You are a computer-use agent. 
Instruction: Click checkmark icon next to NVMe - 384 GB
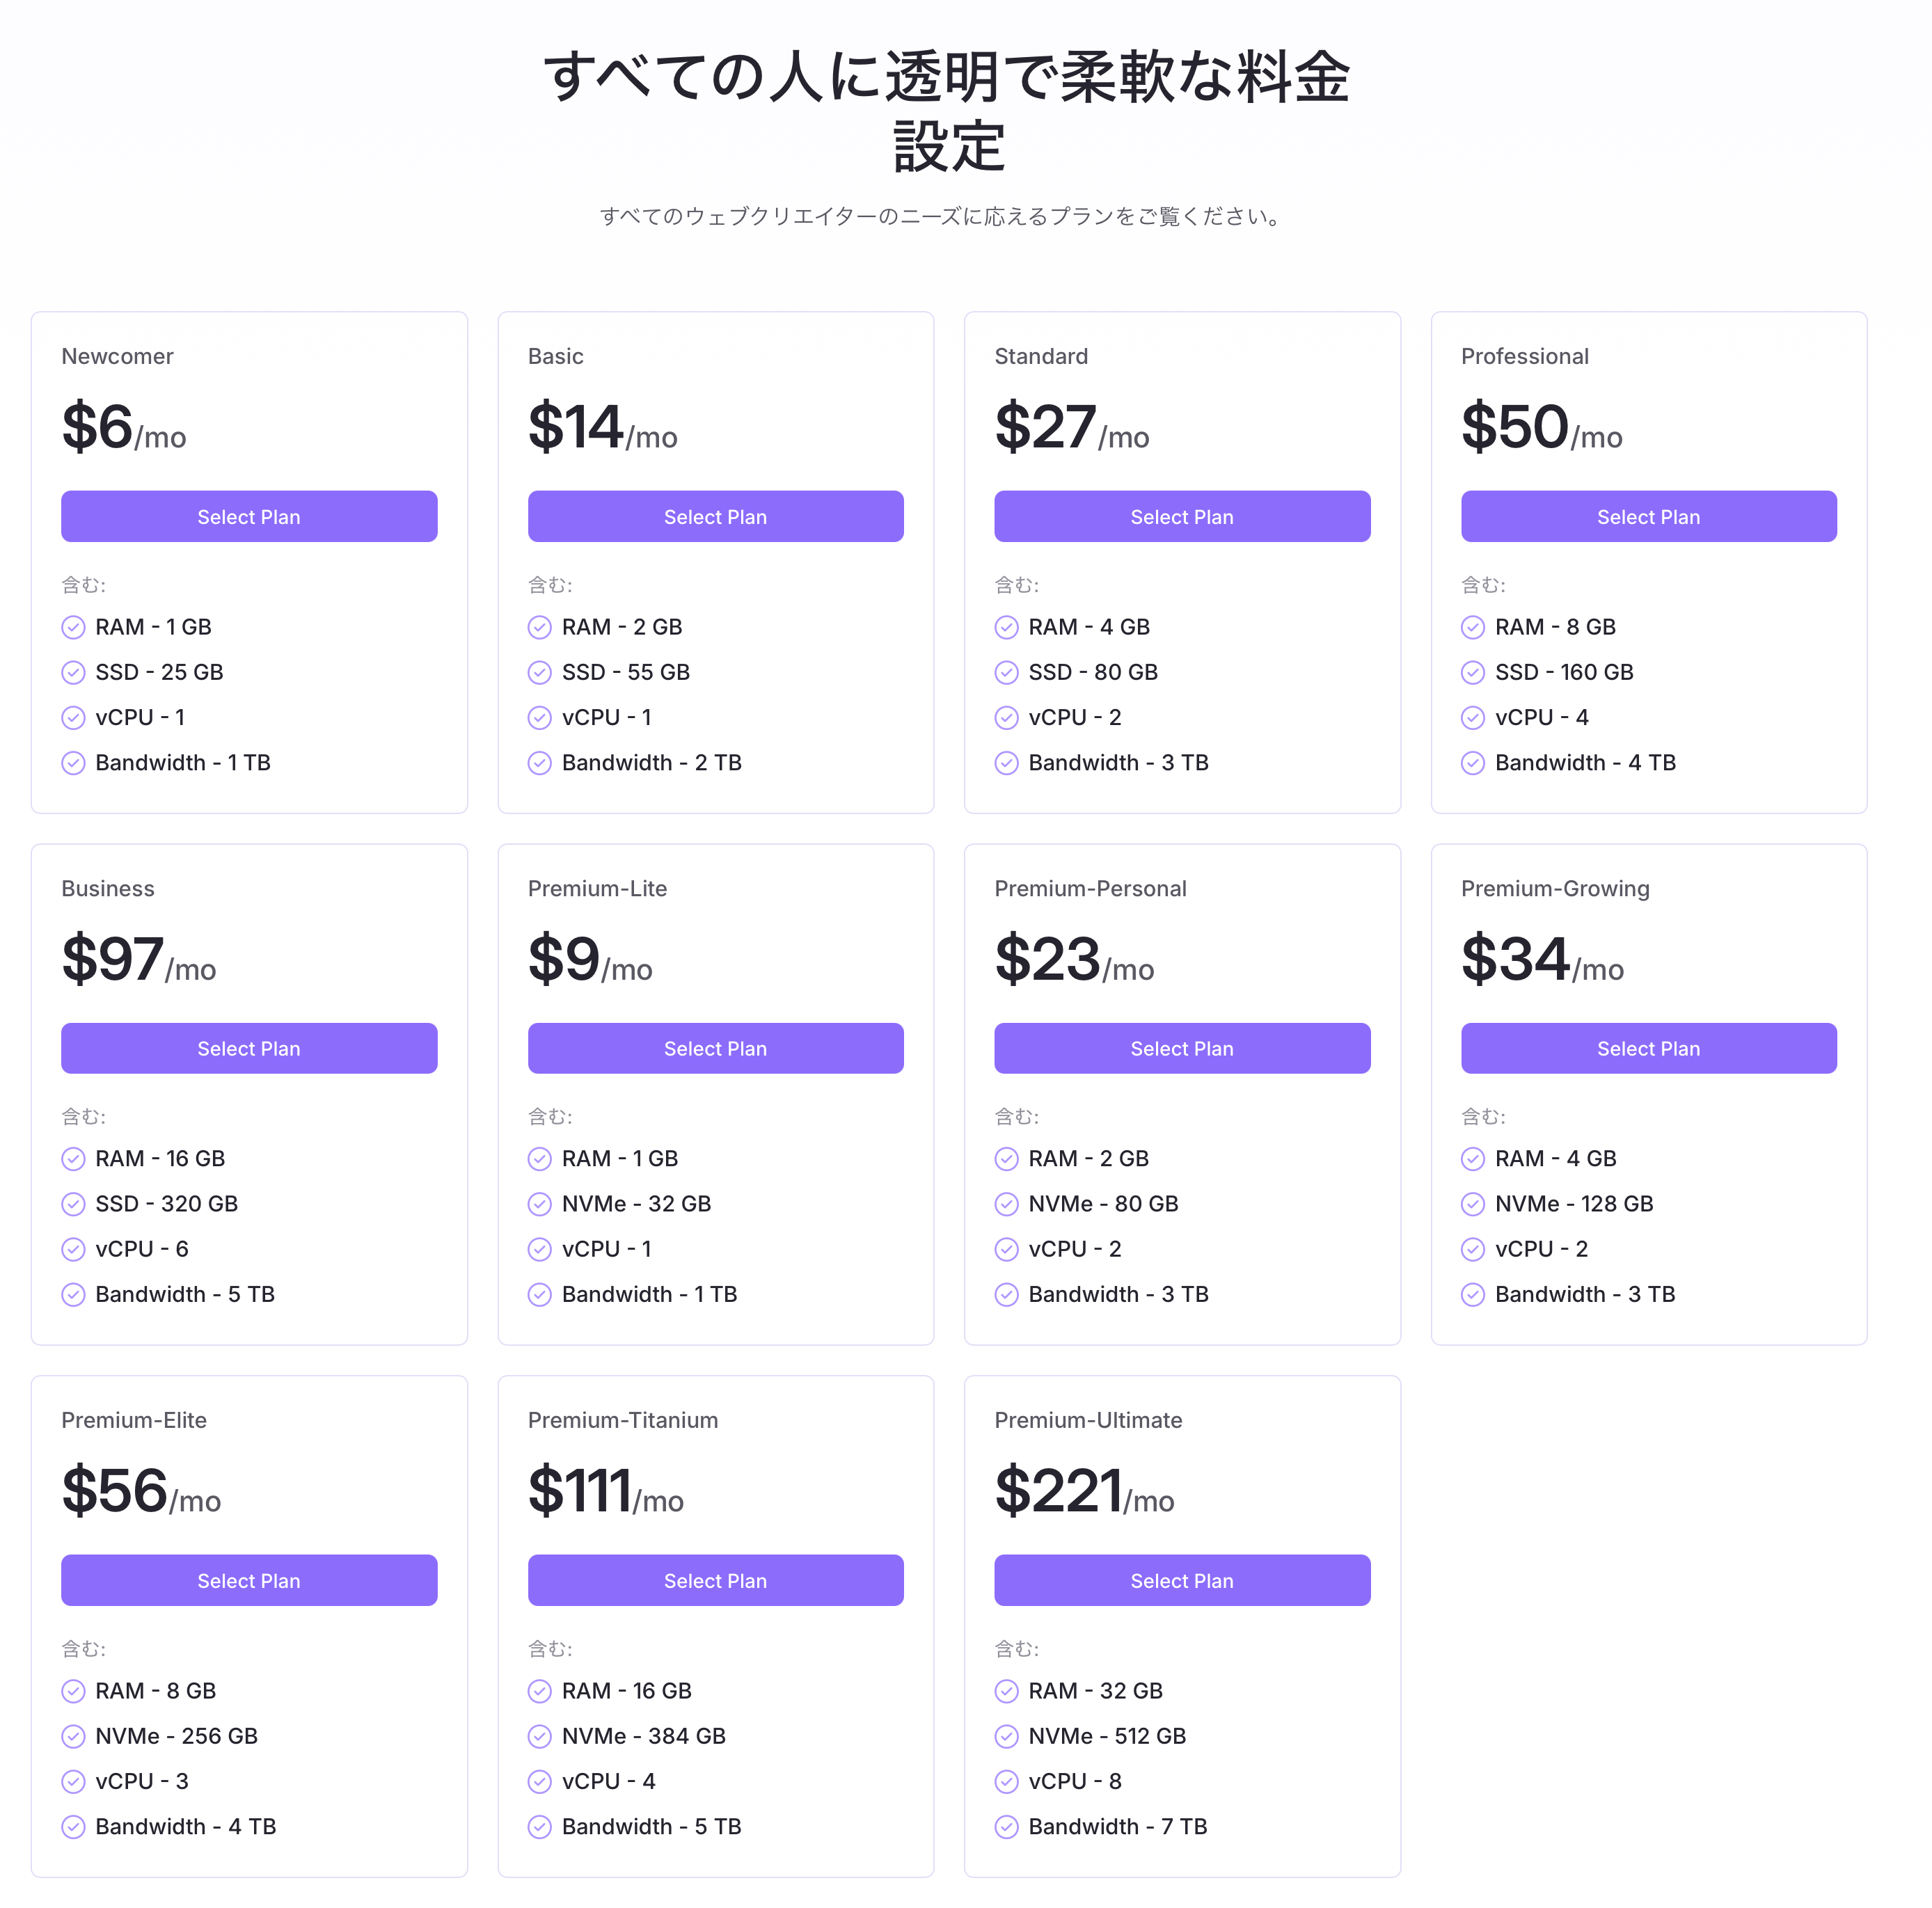[540, 1736]
